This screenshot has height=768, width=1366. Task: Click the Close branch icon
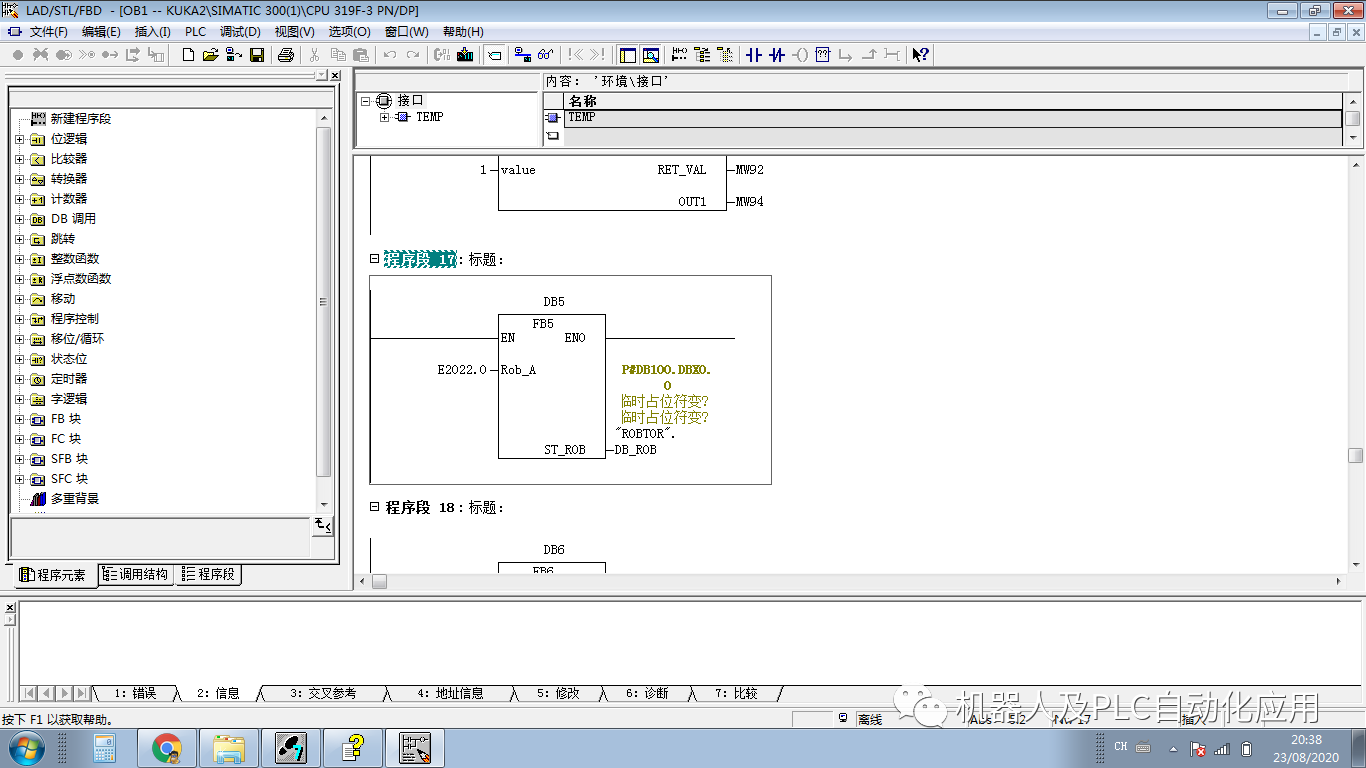click(869, 55)
